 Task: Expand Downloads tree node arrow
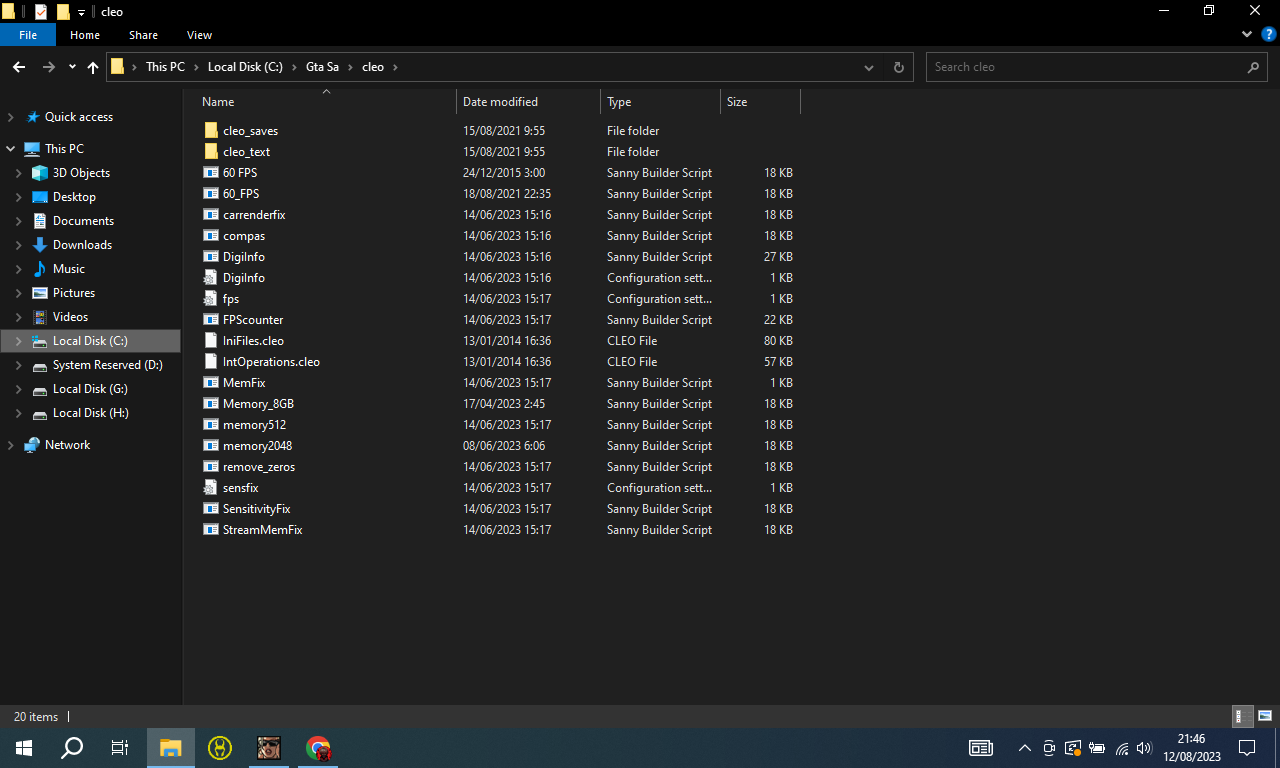click(x=19, y=245)
